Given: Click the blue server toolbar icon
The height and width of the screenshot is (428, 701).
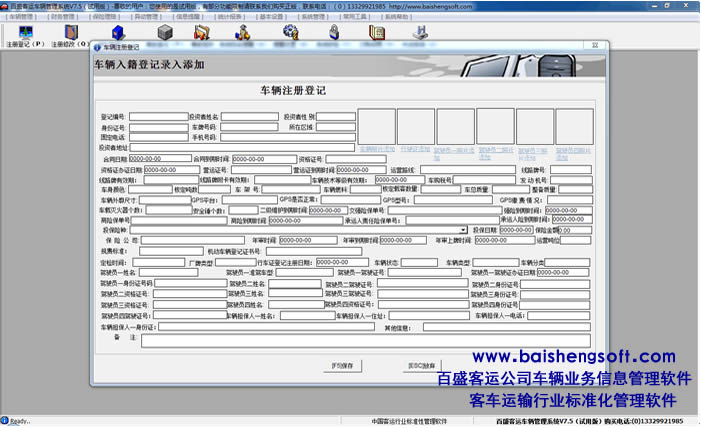Looking at the screenshot, I should (118, 33).
